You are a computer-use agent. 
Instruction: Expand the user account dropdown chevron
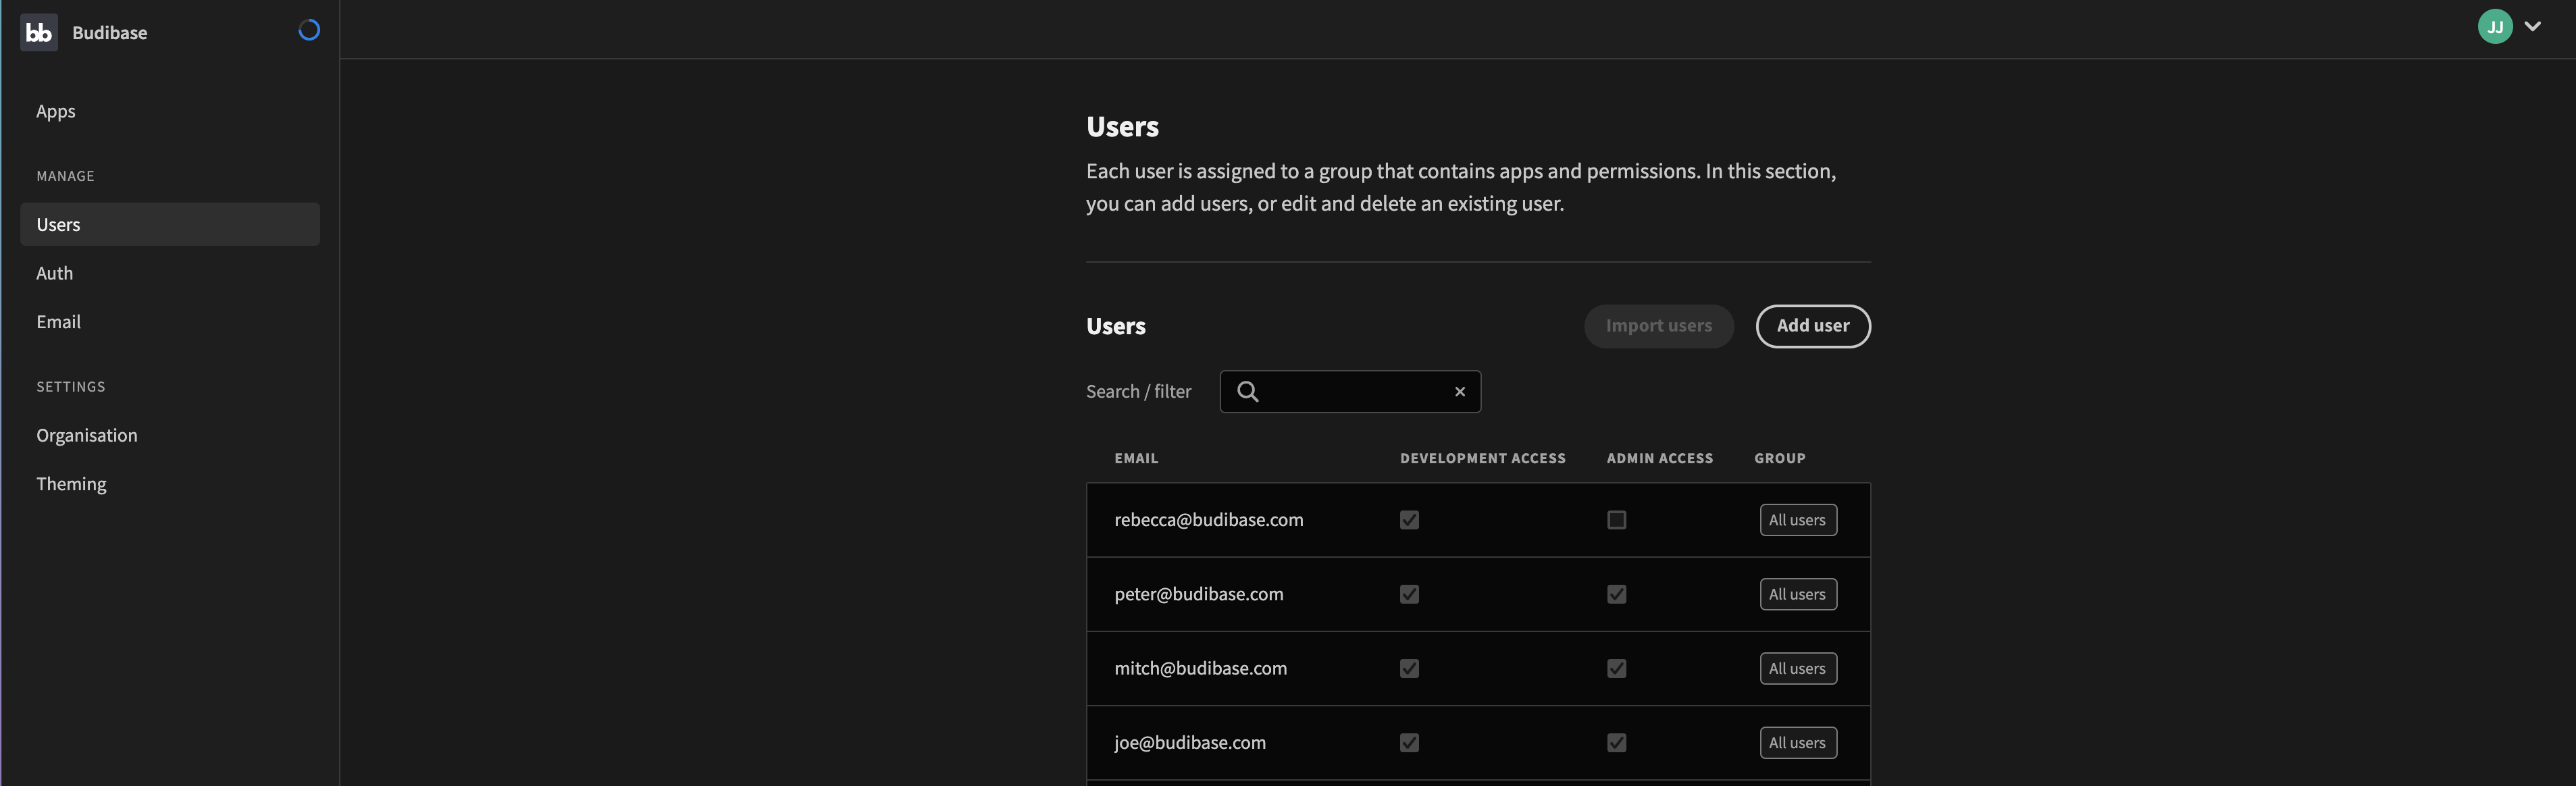[2532, 27]
